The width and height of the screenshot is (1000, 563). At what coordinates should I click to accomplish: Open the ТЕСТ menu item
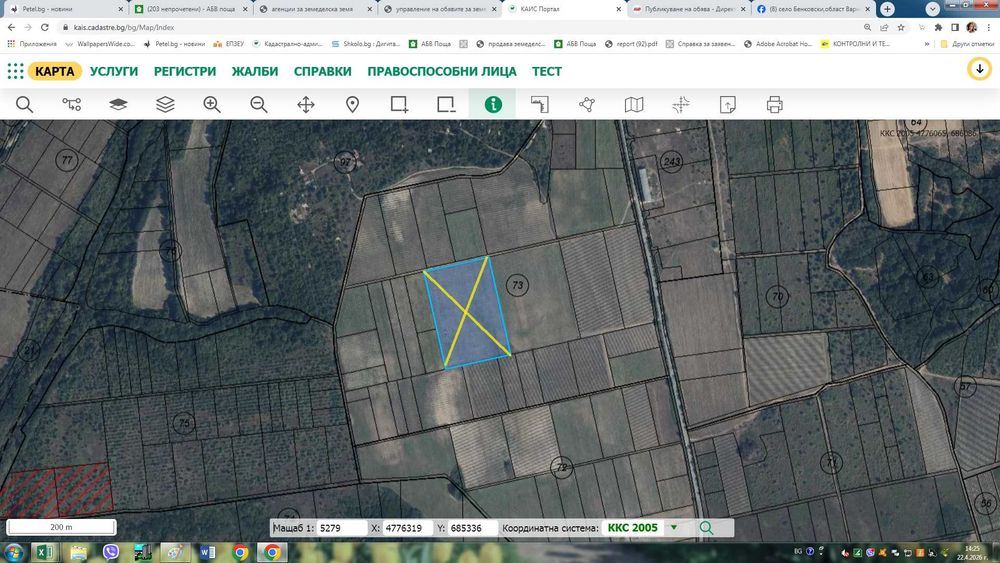pyautogui.click(x=547, y=71)
